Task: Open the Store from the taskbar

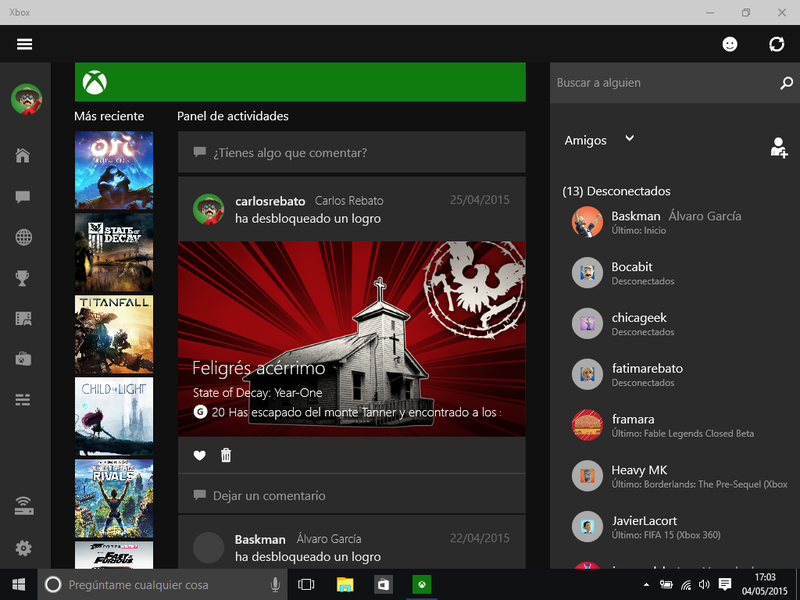Action: 383,585
